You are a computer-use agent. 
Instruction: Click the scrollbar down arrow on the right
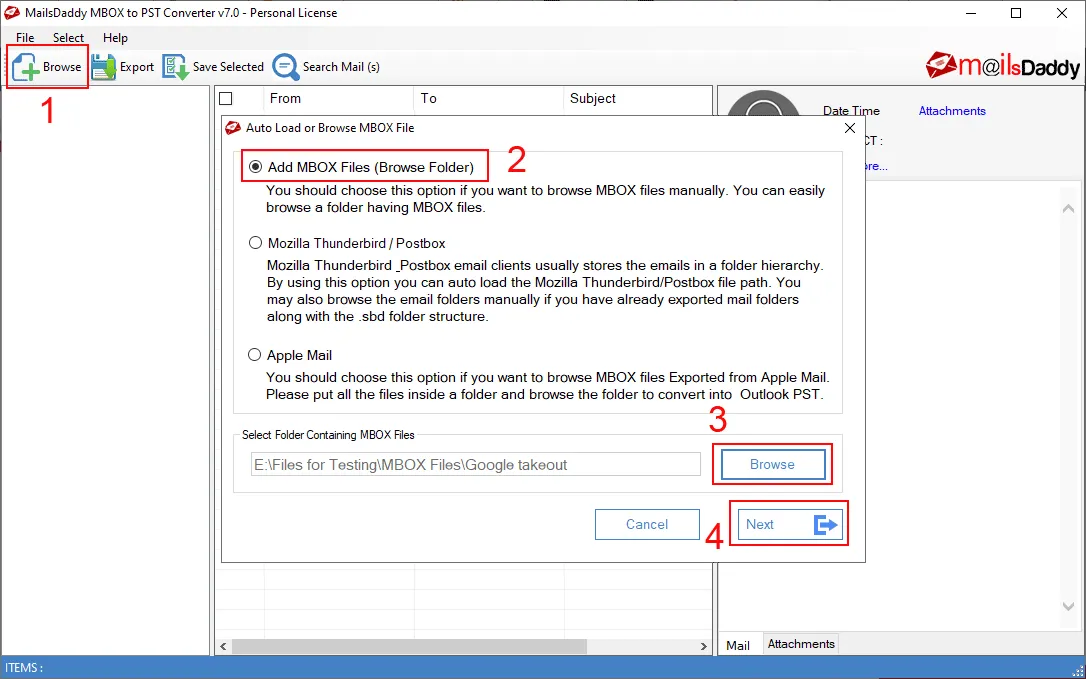[1068, 605]
